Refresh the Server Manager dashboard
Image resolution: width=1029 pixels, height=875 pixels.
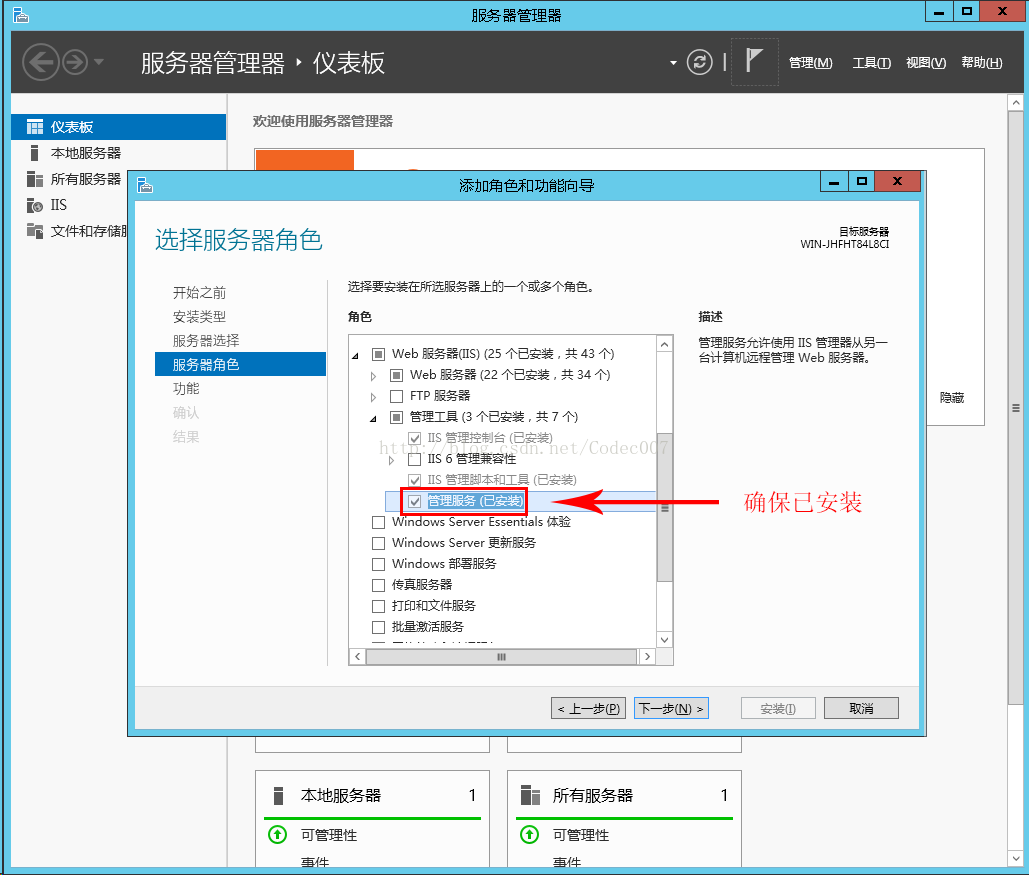(x=700, y=62)
